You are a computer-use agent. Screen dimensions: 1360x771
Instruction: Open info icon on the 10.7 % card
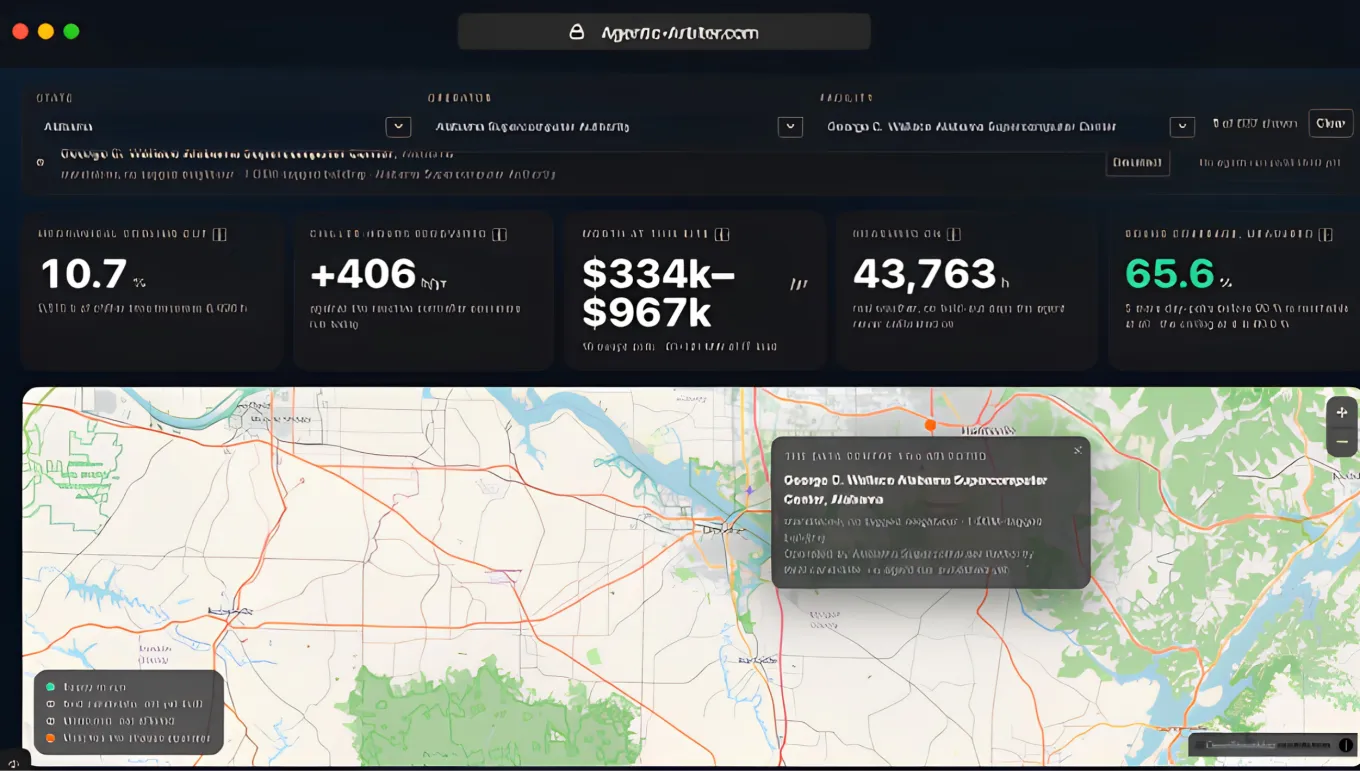click(220, 234)
